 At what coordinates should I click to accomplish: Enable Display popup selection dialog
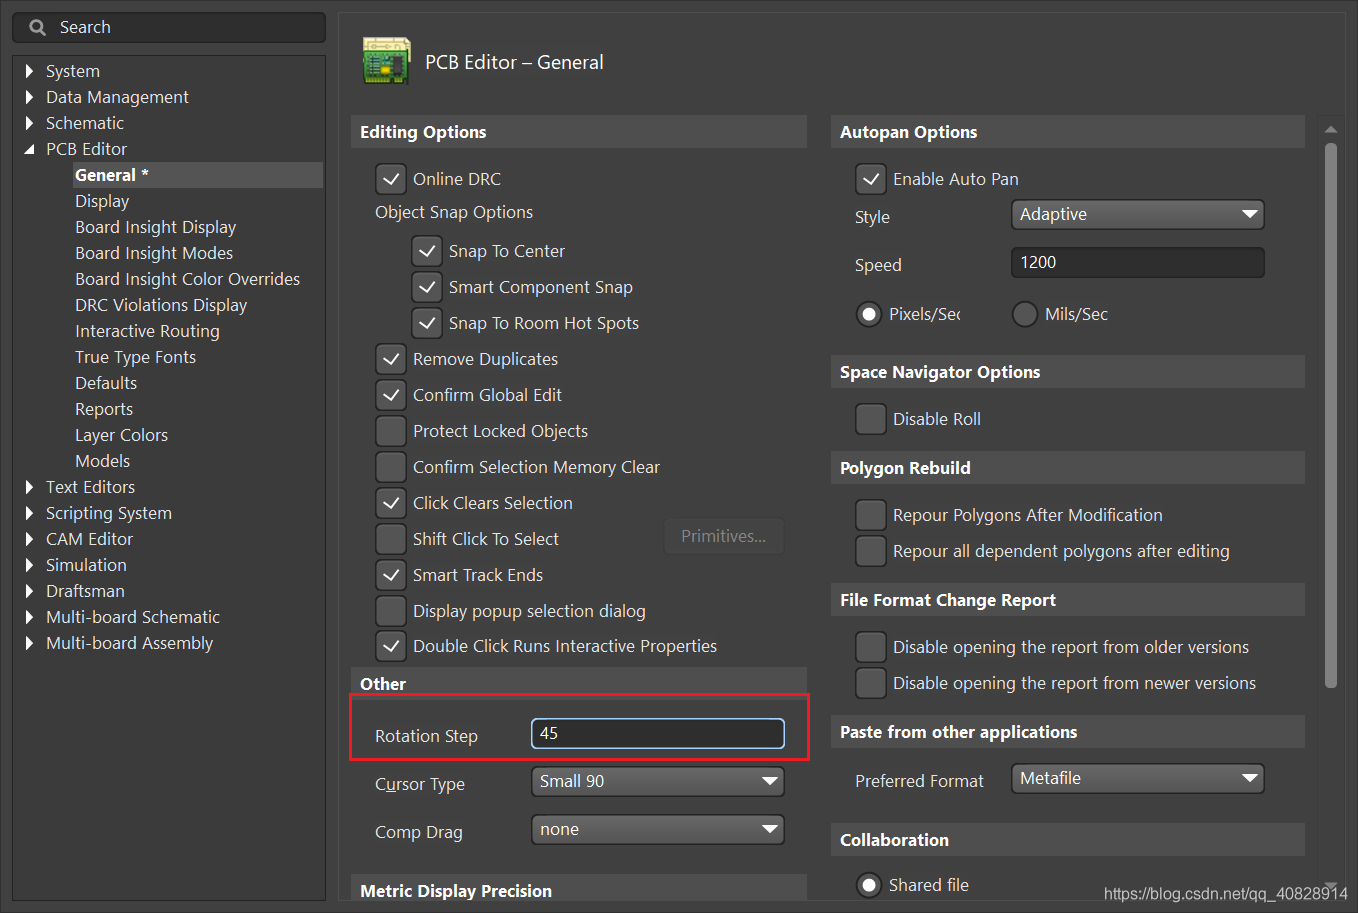(391, 611)
